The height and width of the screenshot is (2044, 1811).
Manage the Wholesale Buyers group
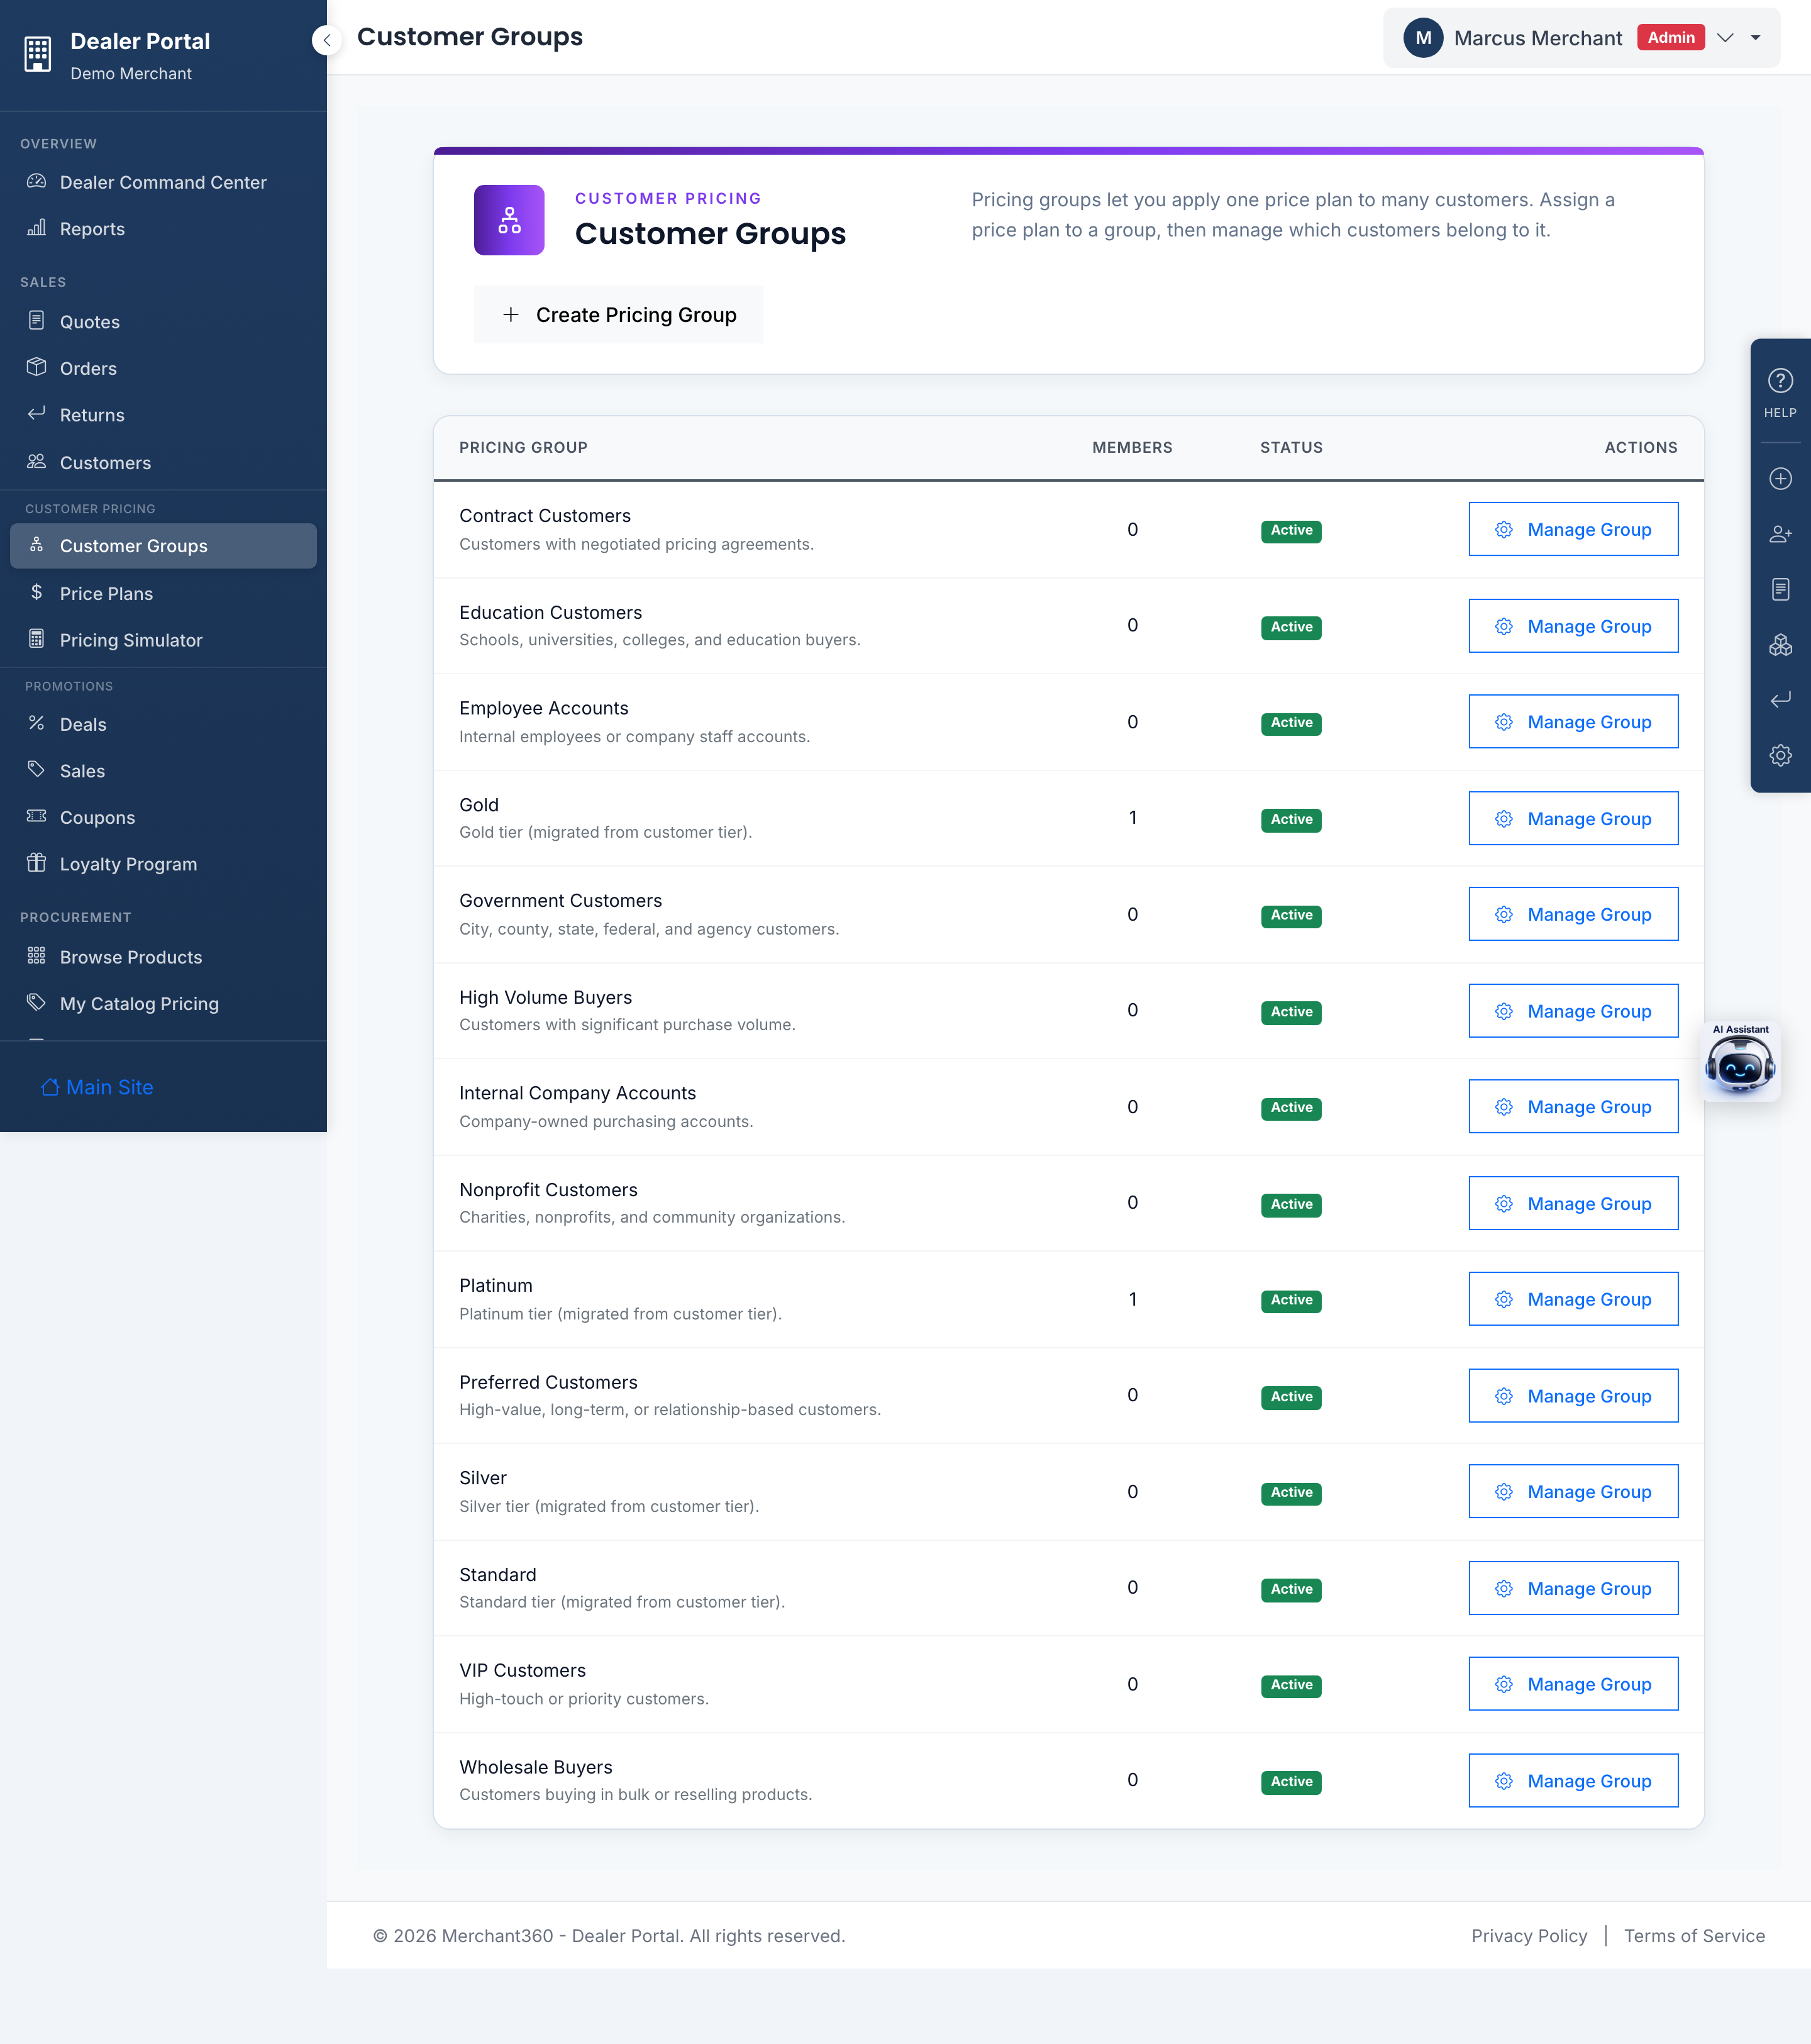(1573, 1781)
